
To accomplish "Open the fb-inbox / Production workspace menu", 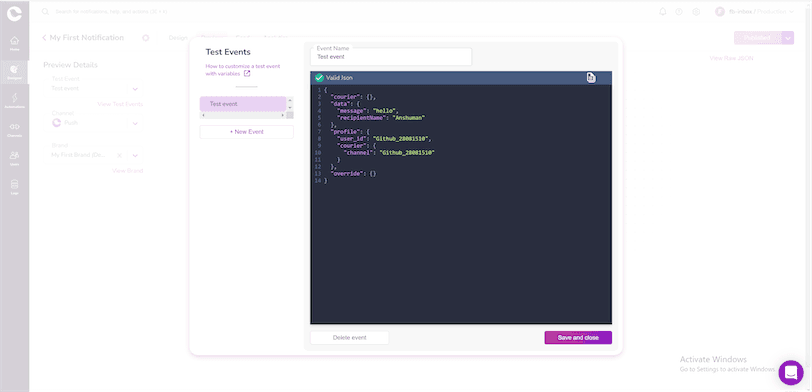I will 754,11.
